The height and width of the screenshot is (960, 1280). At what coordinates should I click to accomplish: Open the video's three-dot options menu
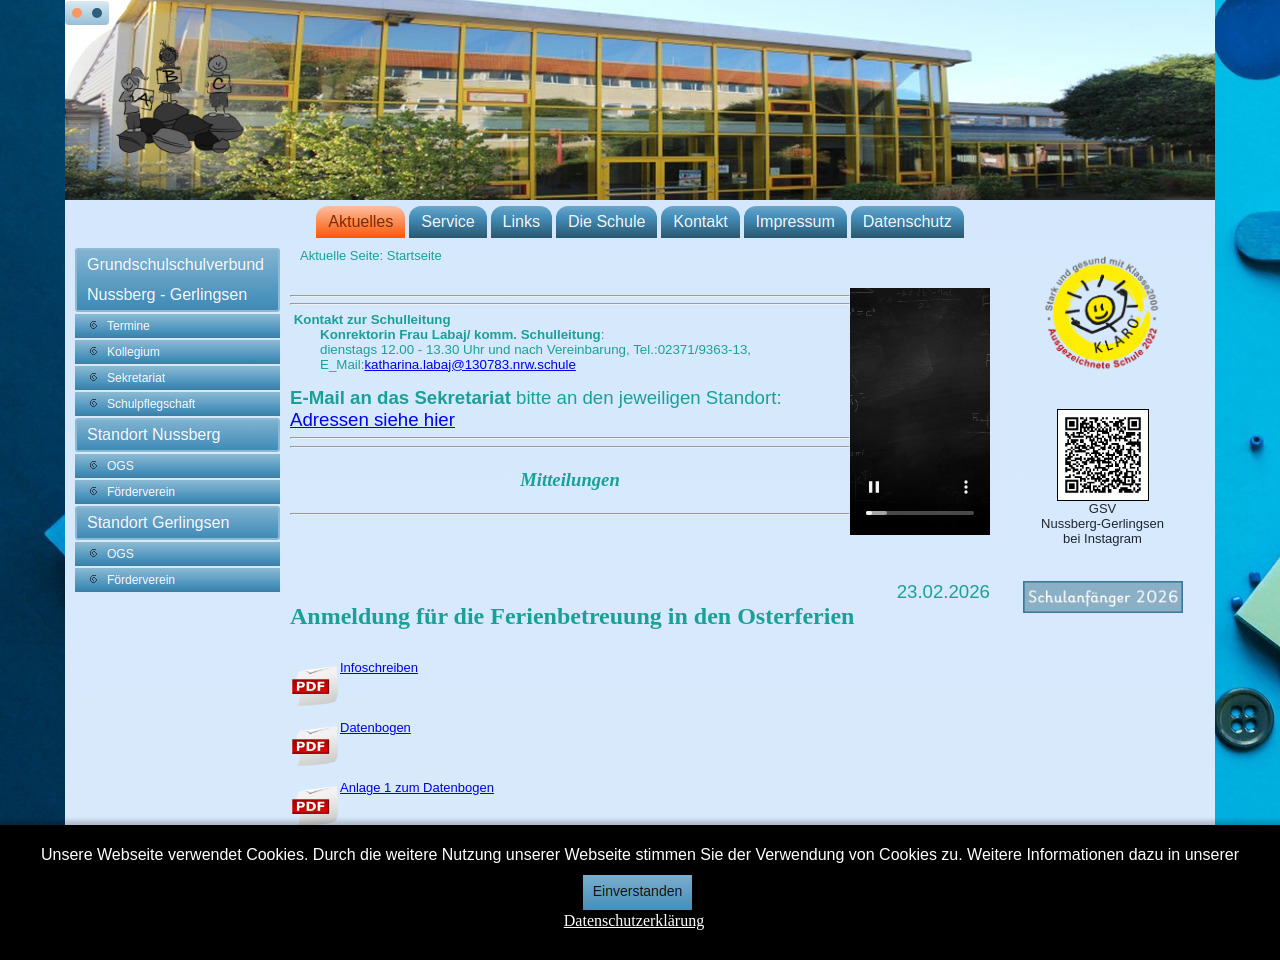pos(966,487)
